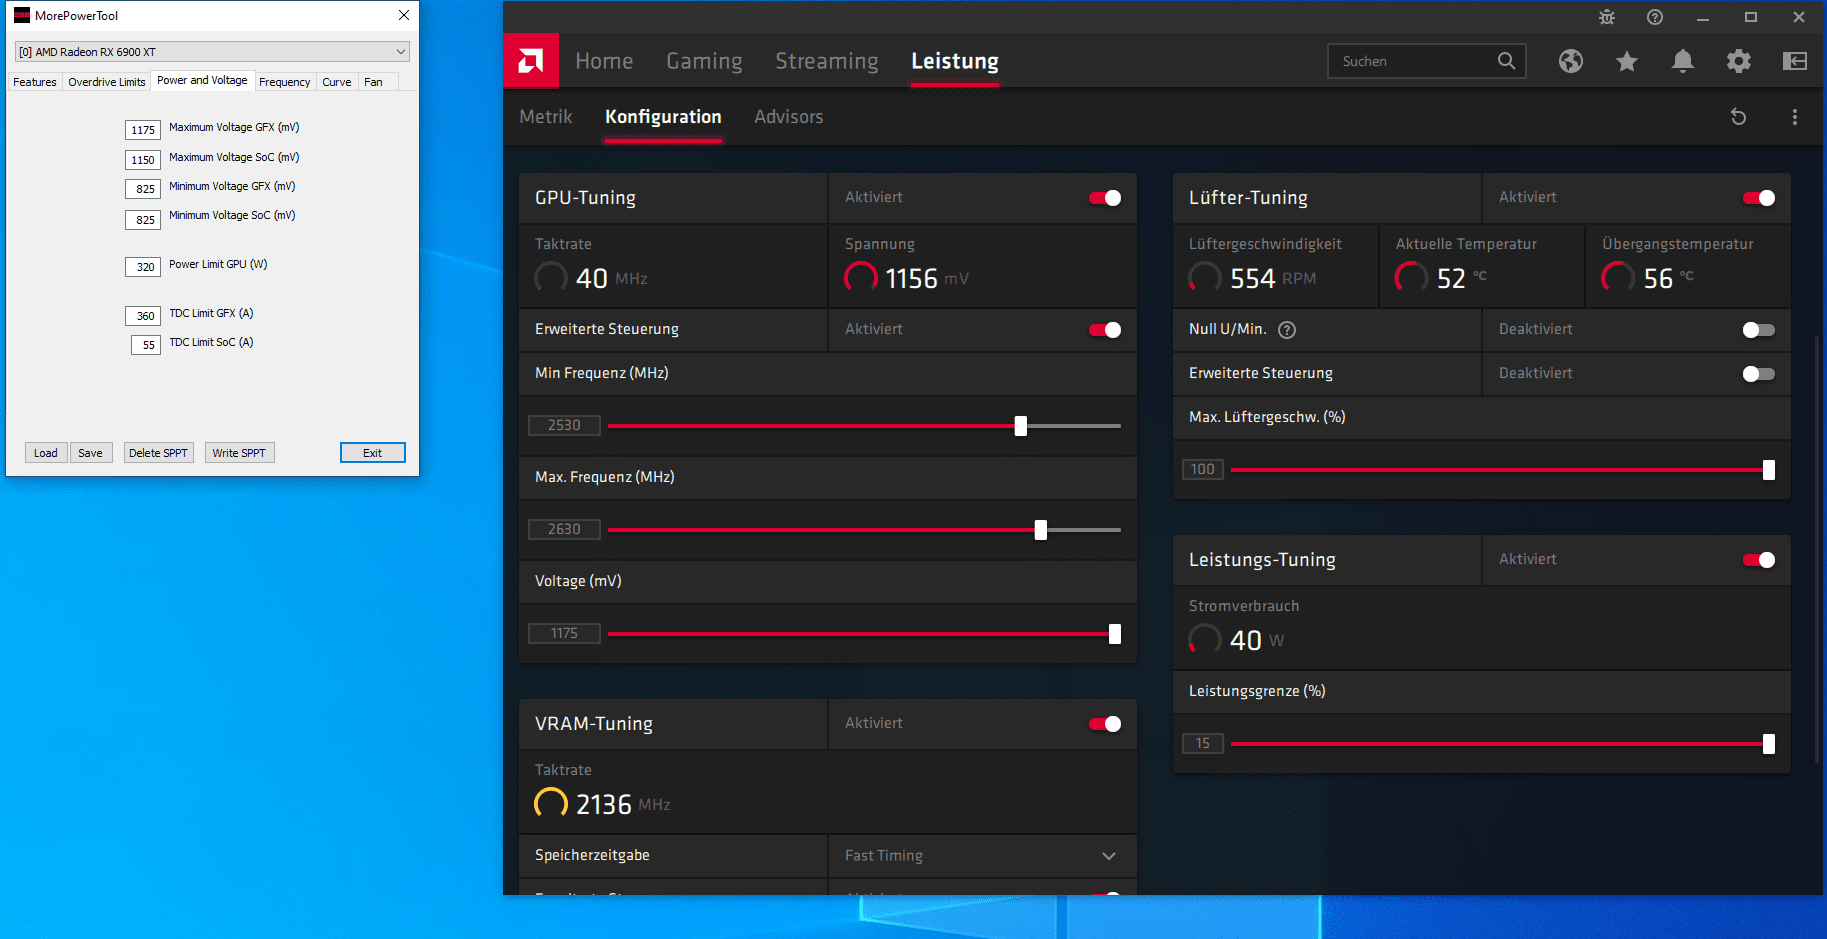Enable Erweiterte Steuerung under Lüfter-Tuning
Screen dimensions: 1827x939
(x=1759, y=374)
